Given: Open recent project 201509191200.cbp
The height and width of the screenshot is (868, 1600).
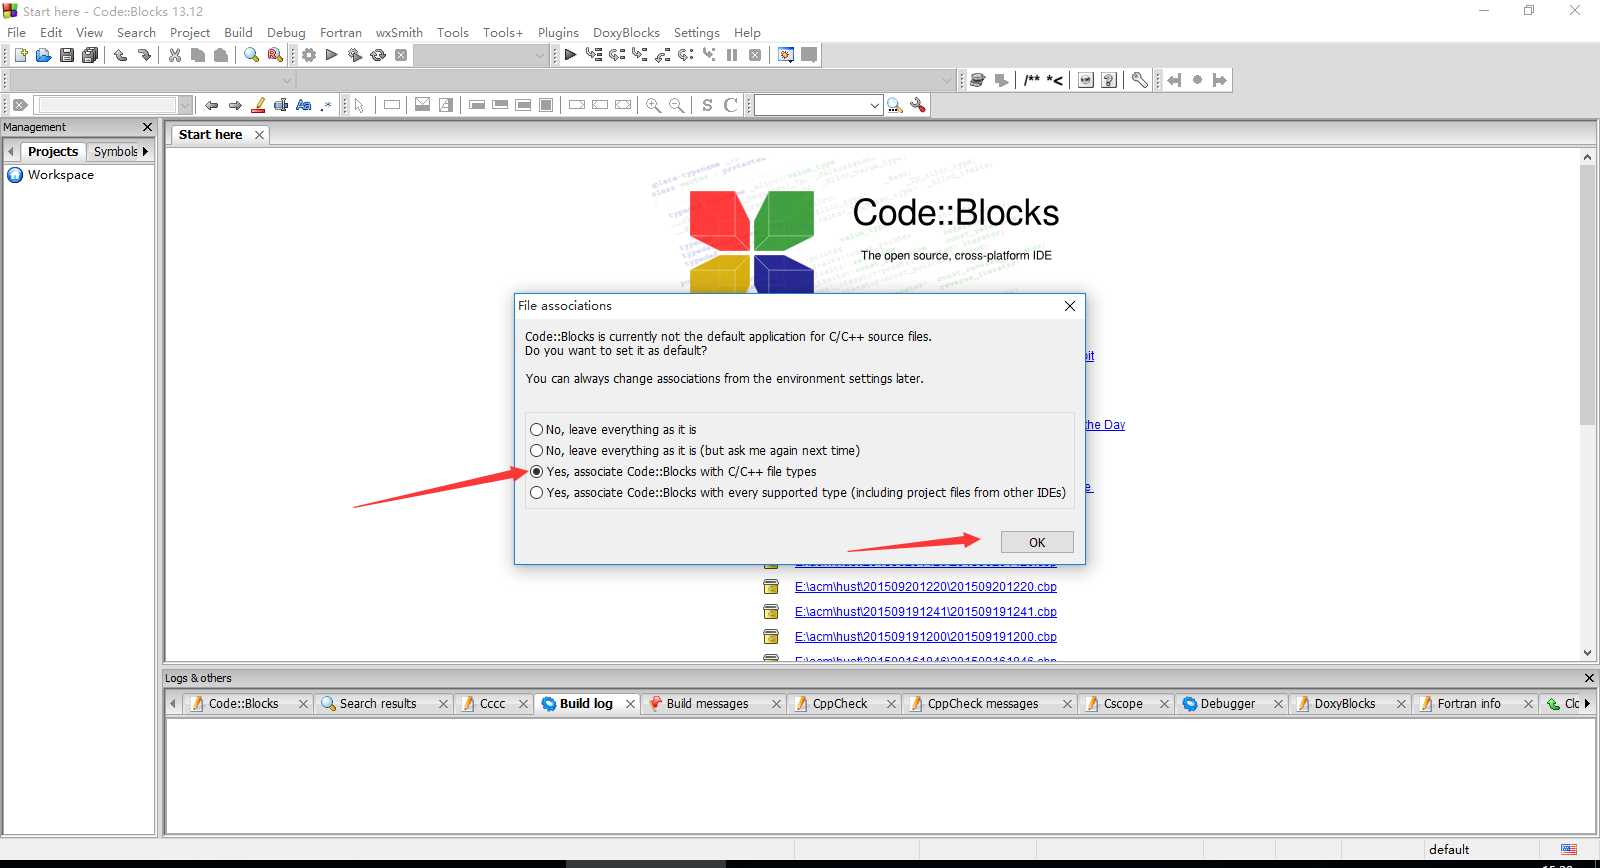Looking at the screenshot, I should tap(925, 637).
